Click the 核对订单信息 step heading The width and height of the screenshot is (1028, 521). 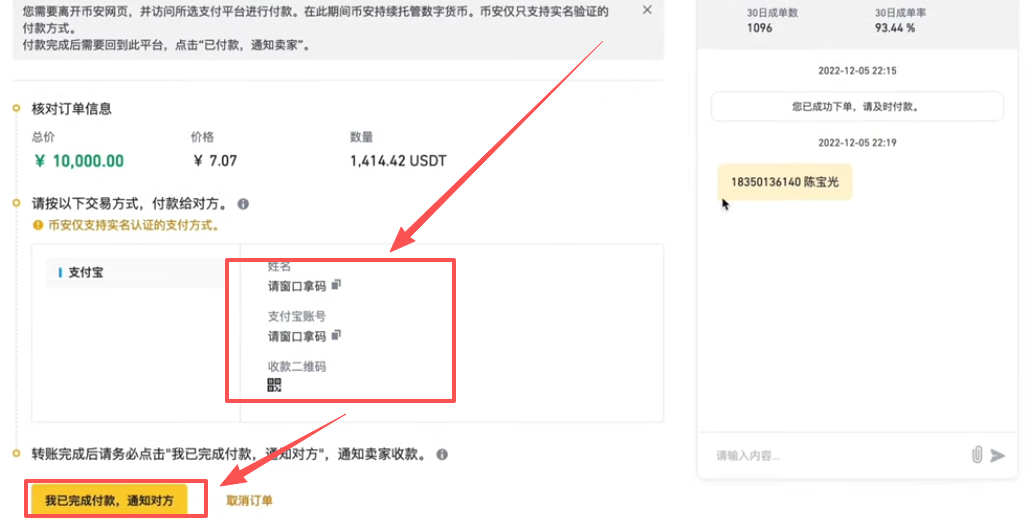[x=71, y=109]
